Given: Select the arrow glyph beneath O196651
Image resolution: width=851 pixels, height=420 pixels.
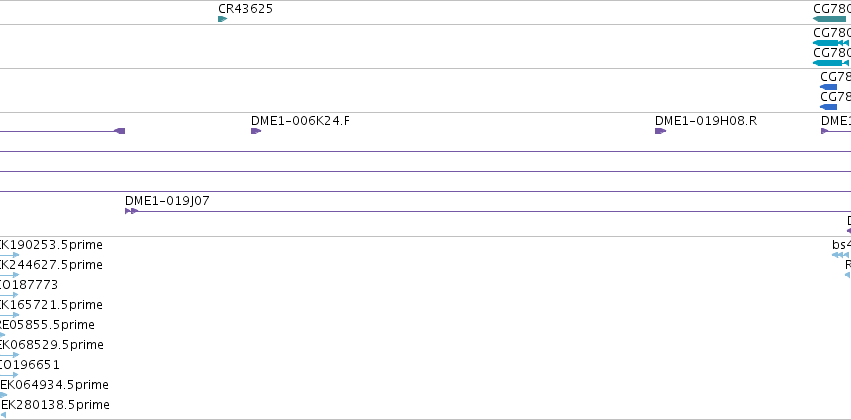Looking at the screenshot, I should [9, 375].
